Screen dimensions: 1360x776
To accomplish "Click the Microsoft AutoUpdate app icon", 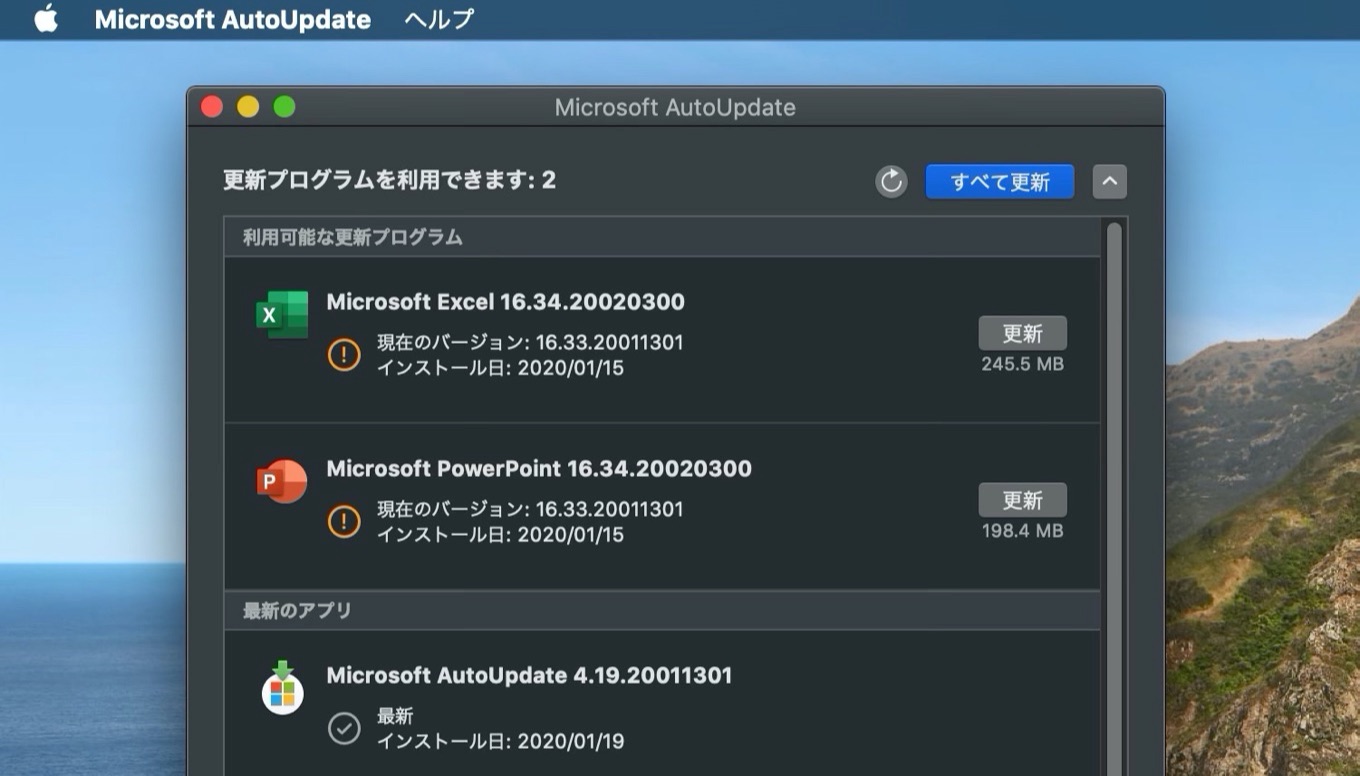I will coord(283,688).
